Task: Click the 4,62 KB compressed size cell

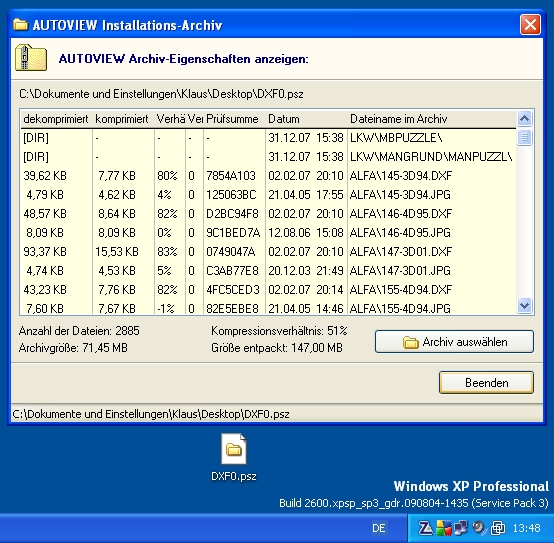Action: click(117, 195)
